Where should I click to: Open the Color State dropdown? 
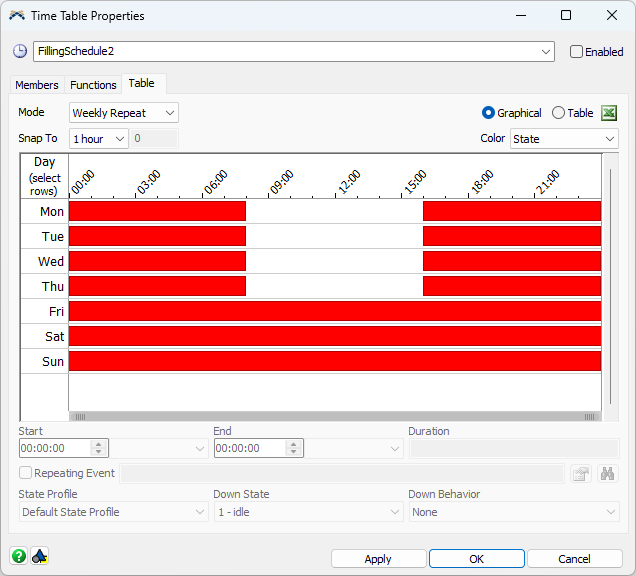click(x=564, y=139)
